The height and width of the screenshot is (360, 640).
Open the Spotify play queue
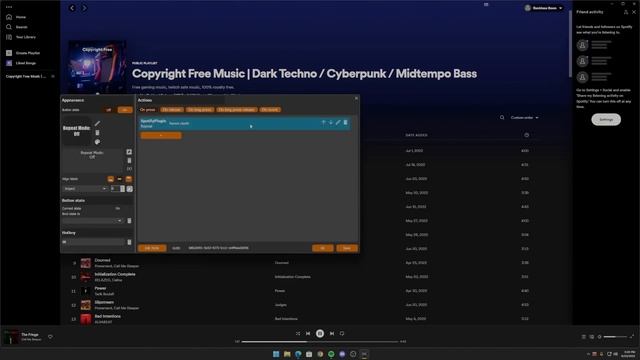(584, 337)
